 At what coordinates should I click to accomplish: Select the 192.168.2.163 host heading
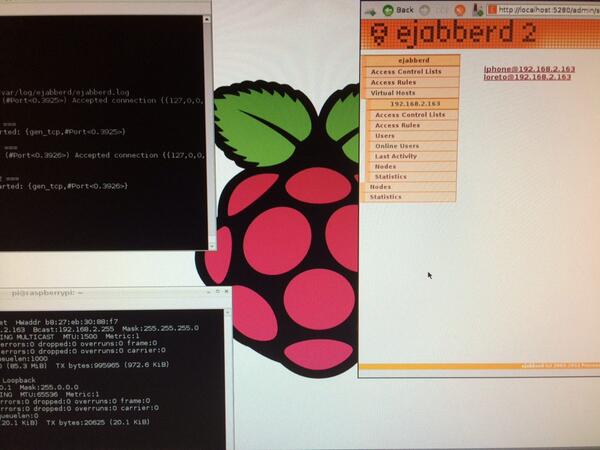tap(415, 104)
